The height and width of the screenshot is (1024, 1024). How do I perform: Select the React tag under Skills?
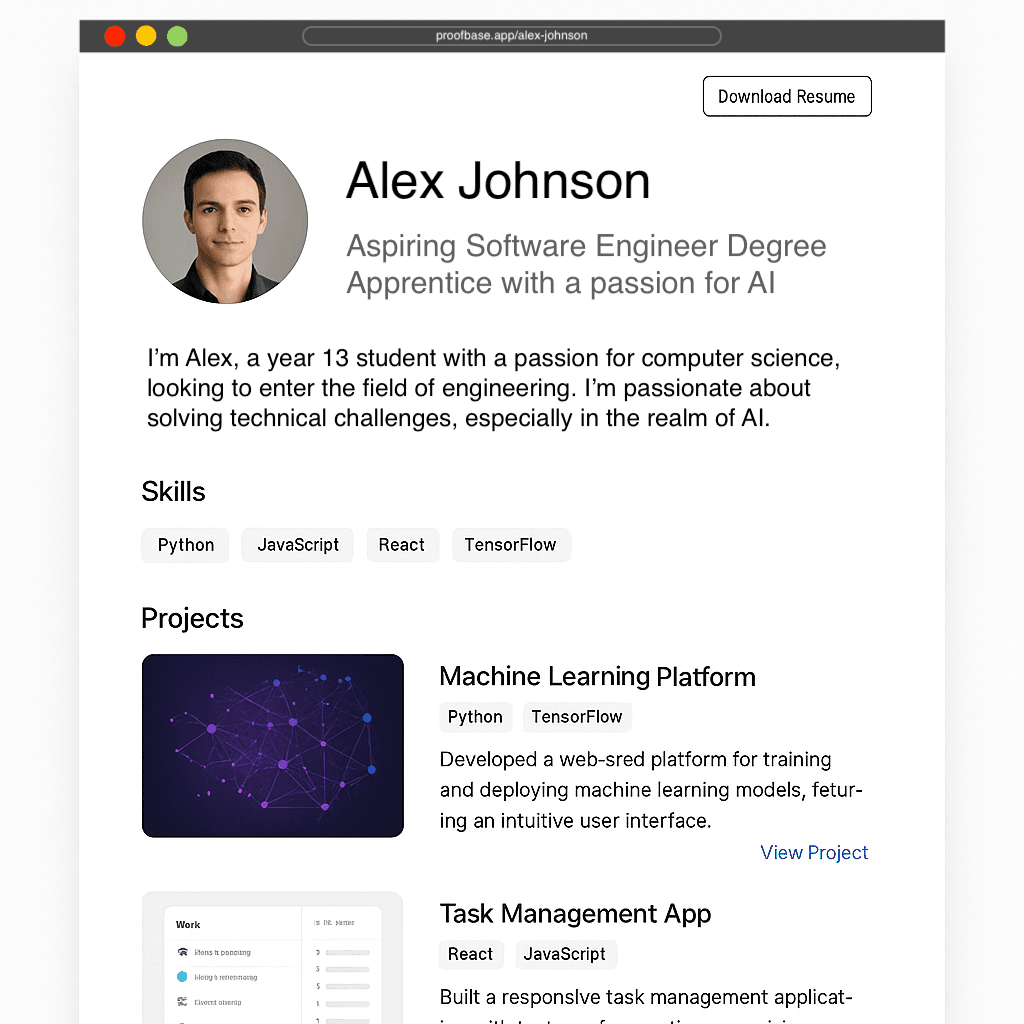click(x=402, y=545)
